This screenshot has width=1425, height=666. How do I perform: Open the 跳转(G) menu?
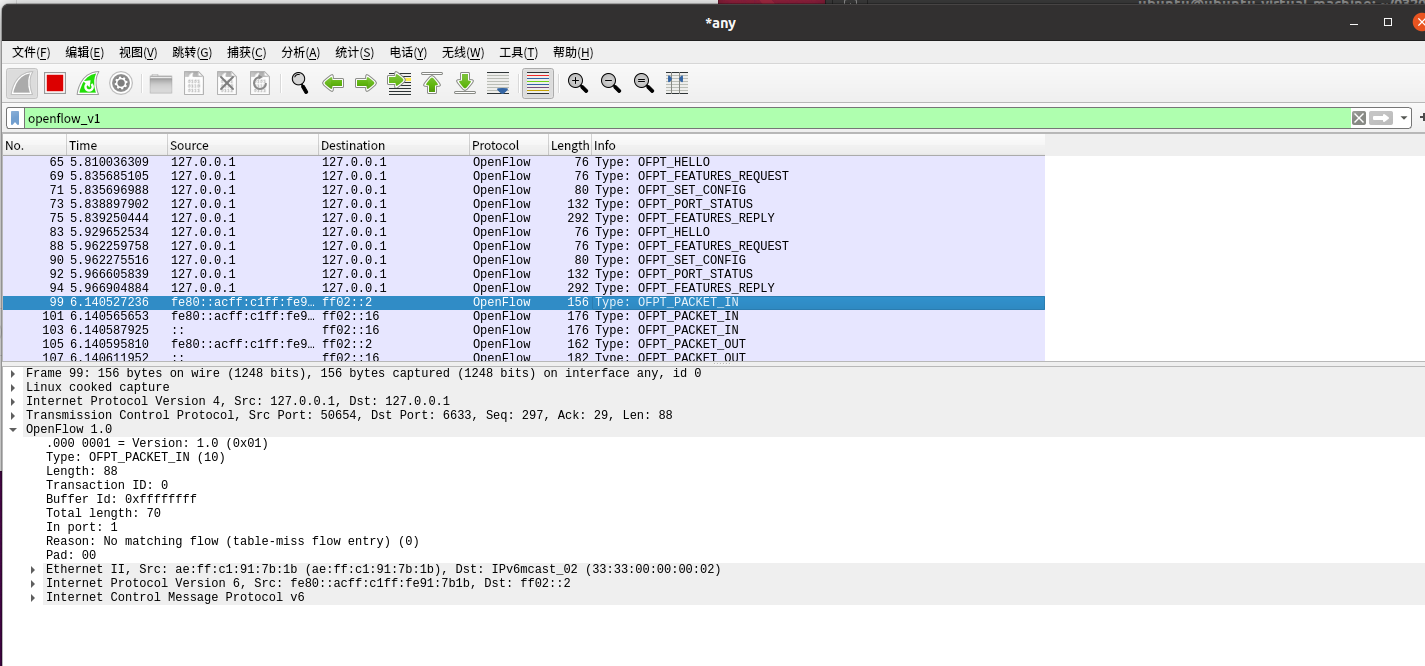tap(192, 52)
